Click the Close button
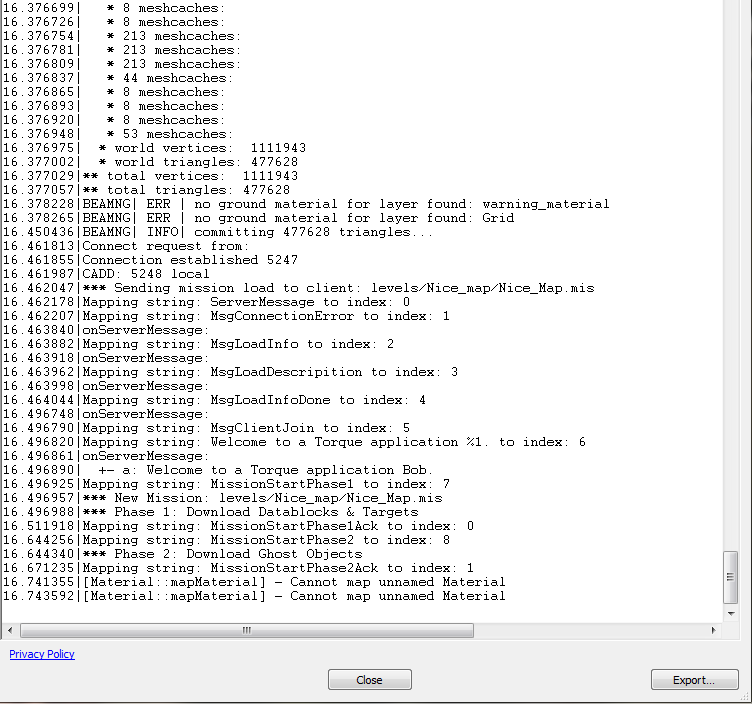The width and height of the screenshot is (752, 704). click(x=370, y=680)
